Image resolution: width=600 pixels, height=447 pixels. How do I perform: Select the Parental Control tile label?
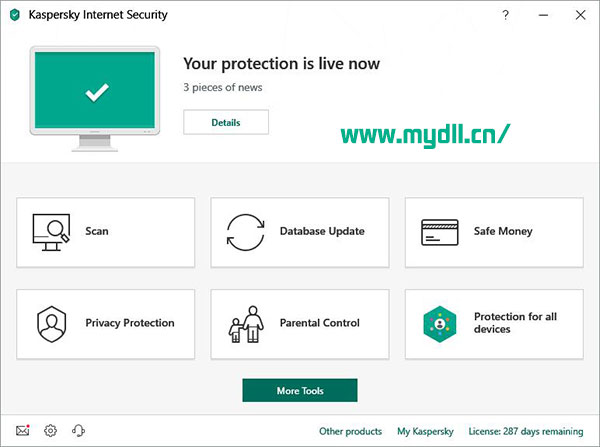click(x=320, y=323)
